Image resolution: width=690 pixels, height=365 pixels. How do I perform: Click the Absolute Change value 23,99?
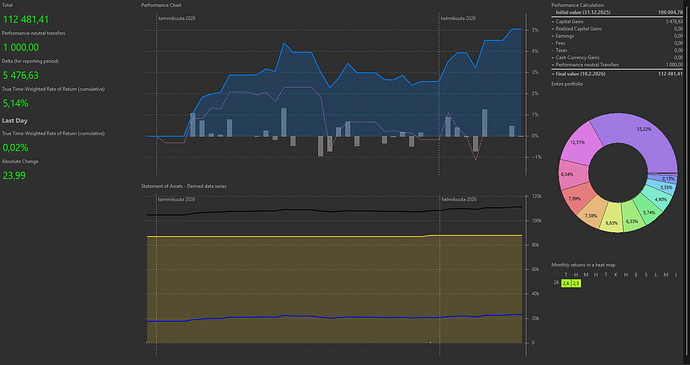pyautogui.click(x=14, y=176)
